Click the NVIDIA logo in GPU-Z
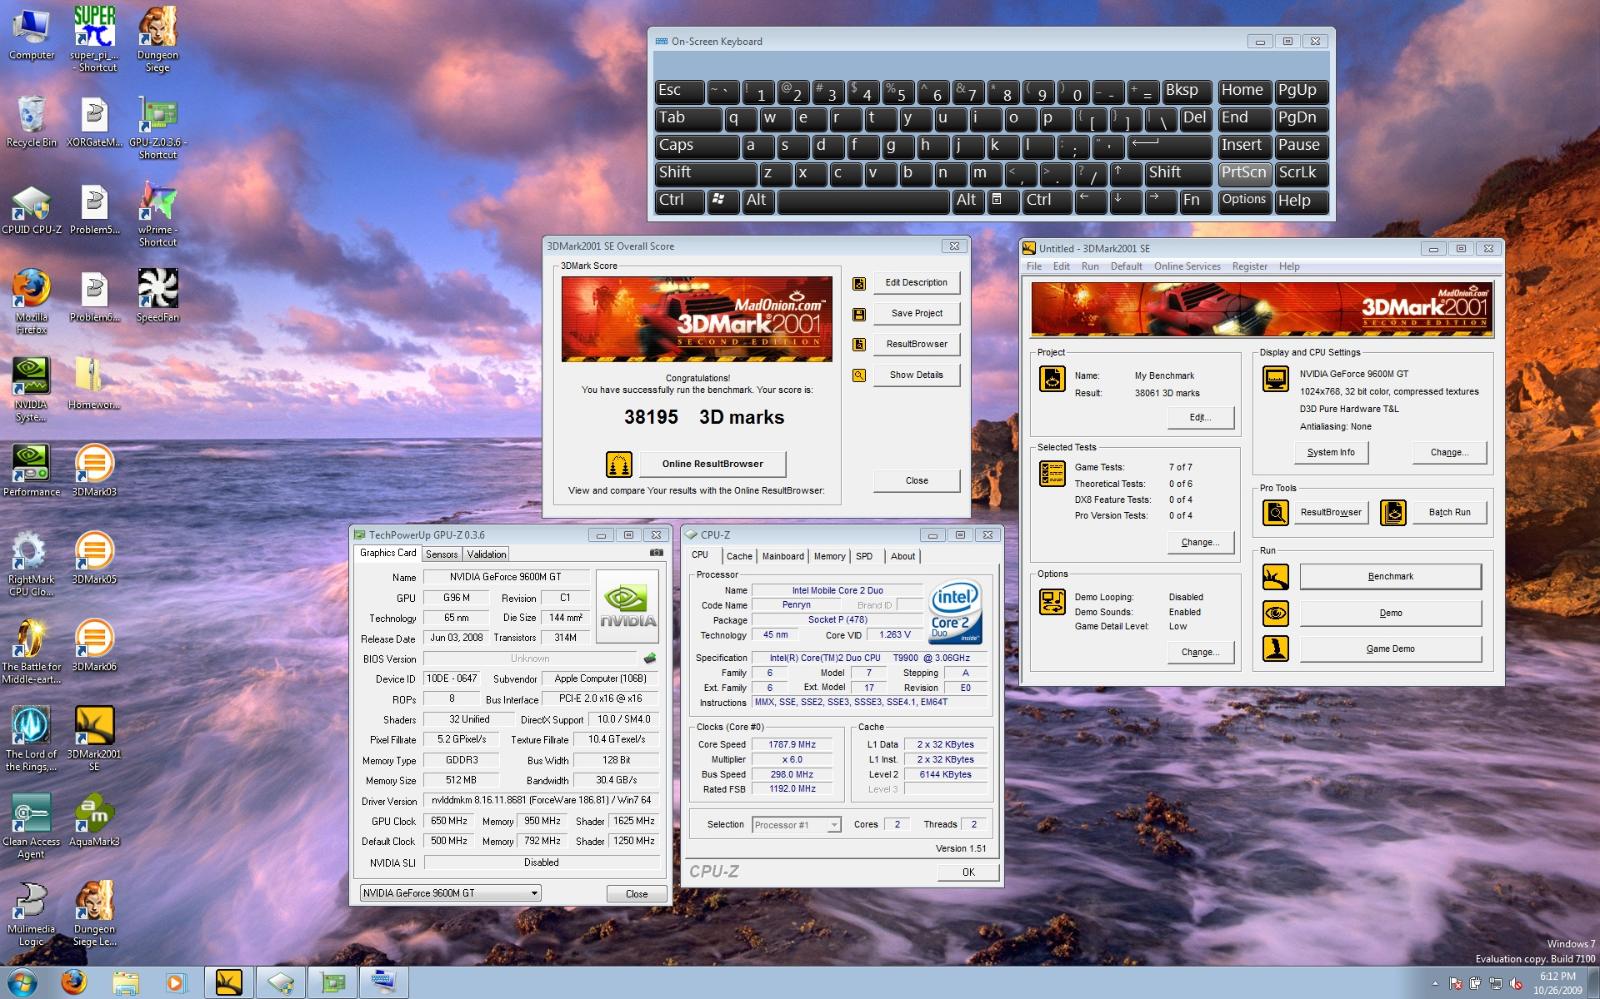Screen dimensions: 1600x999 point(628,607)
